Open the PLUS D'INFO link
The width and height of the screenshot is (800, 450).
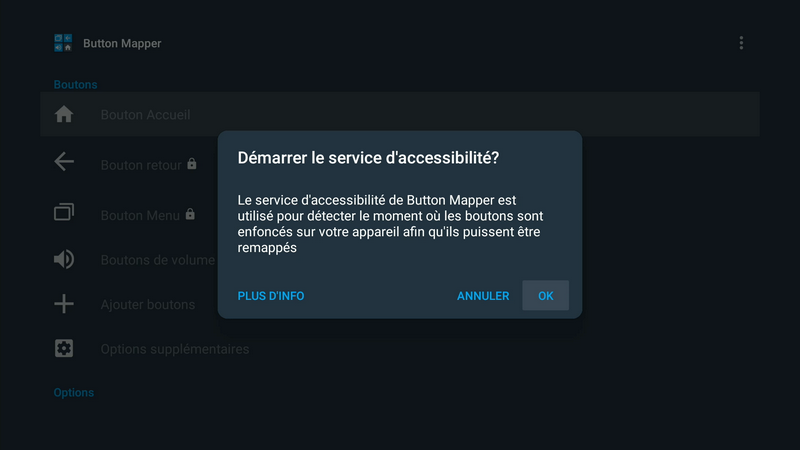click(271, 296)
